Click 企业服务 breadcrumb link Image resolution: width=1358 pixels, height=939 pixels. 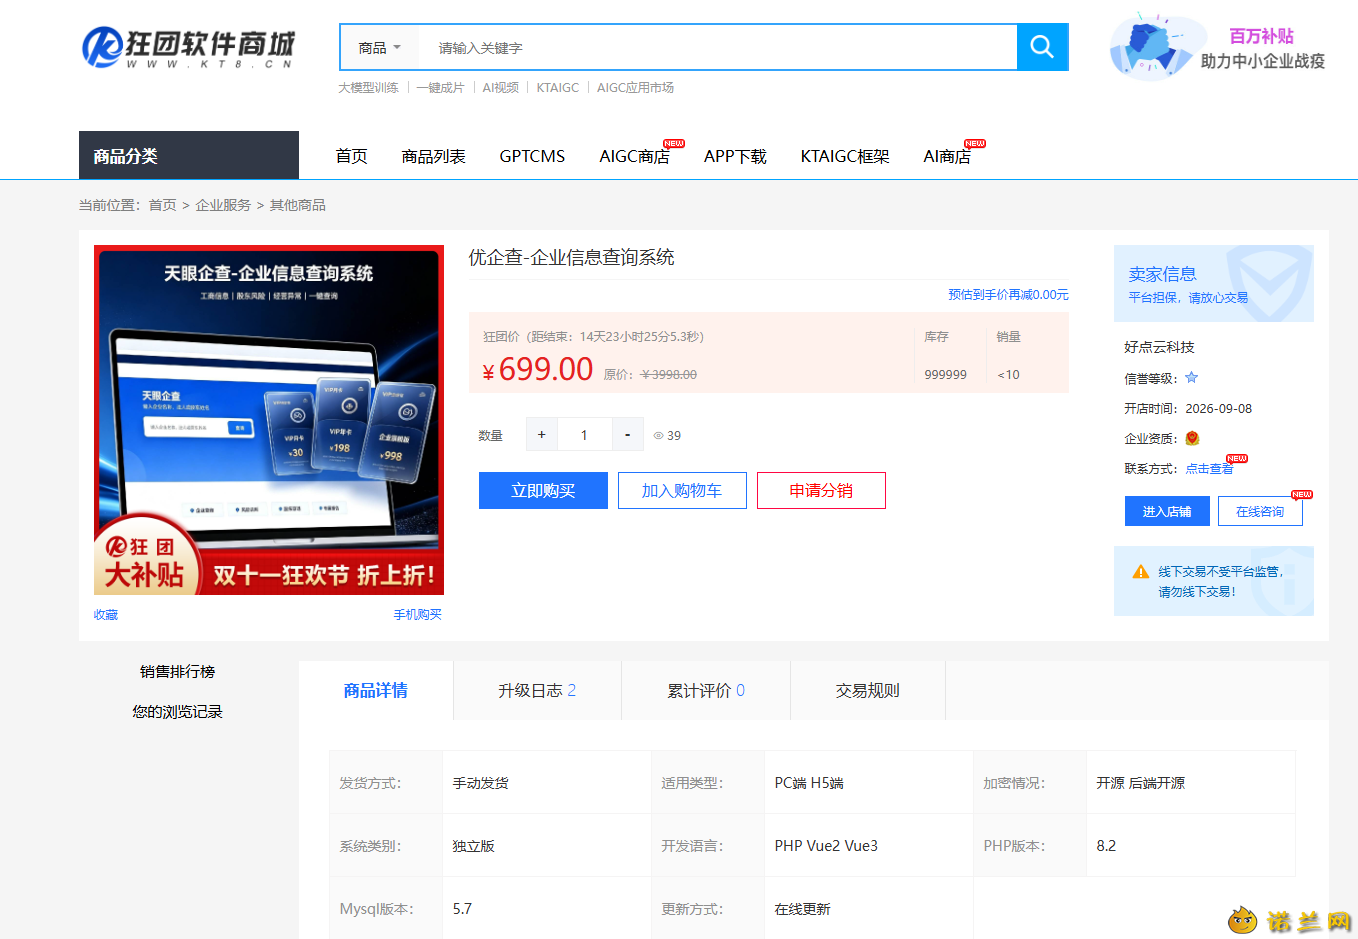[x=223, y=205]
